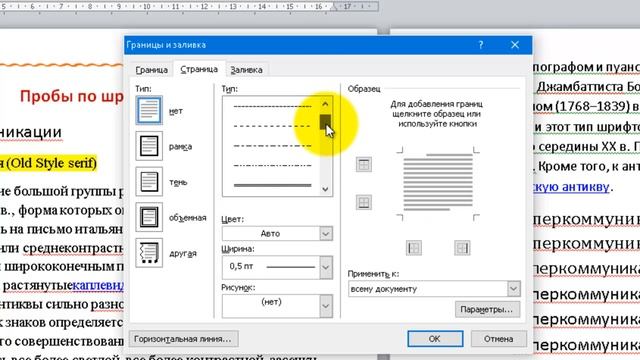Viewport: 640px width, 360px height.
Task: Choose the 'объемная' 3-D border setting icon
Action: [x=149, y=217]
